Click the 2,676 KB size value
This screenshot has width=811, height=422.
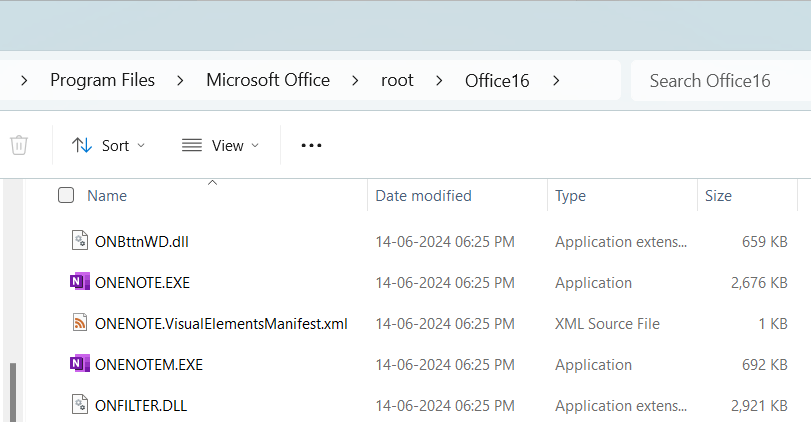point(759,283)
